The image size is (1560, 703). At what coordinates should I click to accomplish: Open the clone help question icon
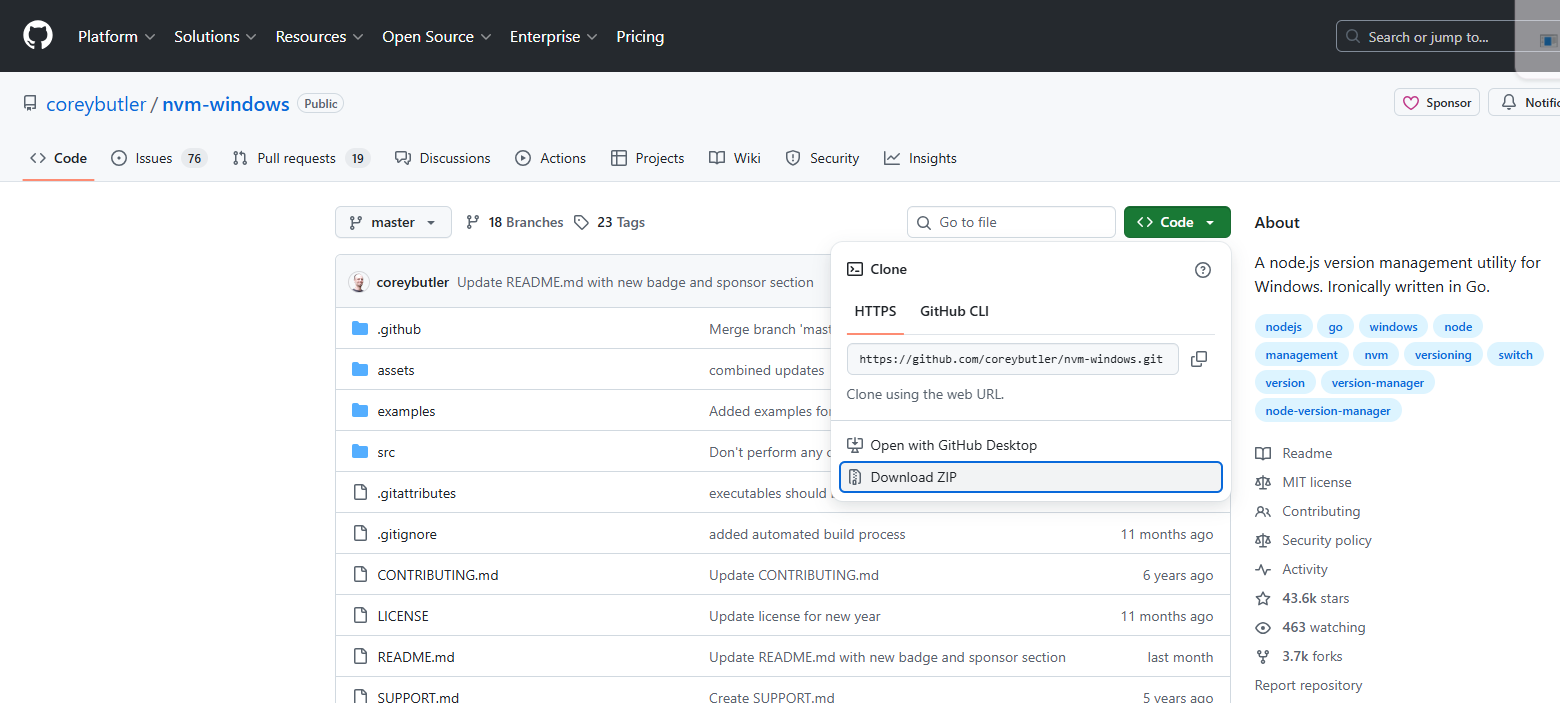[x=1203, y=270]
